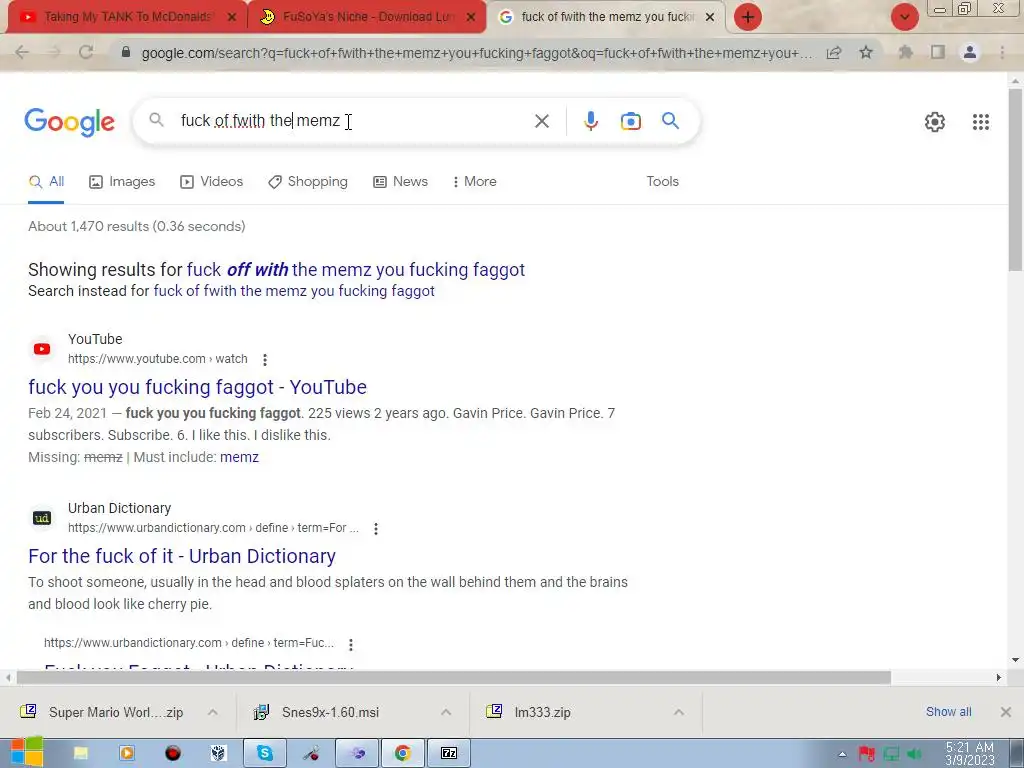Close the downloads bar
The width and height of the screenshot is (1024, 768).
[1006, 712]
